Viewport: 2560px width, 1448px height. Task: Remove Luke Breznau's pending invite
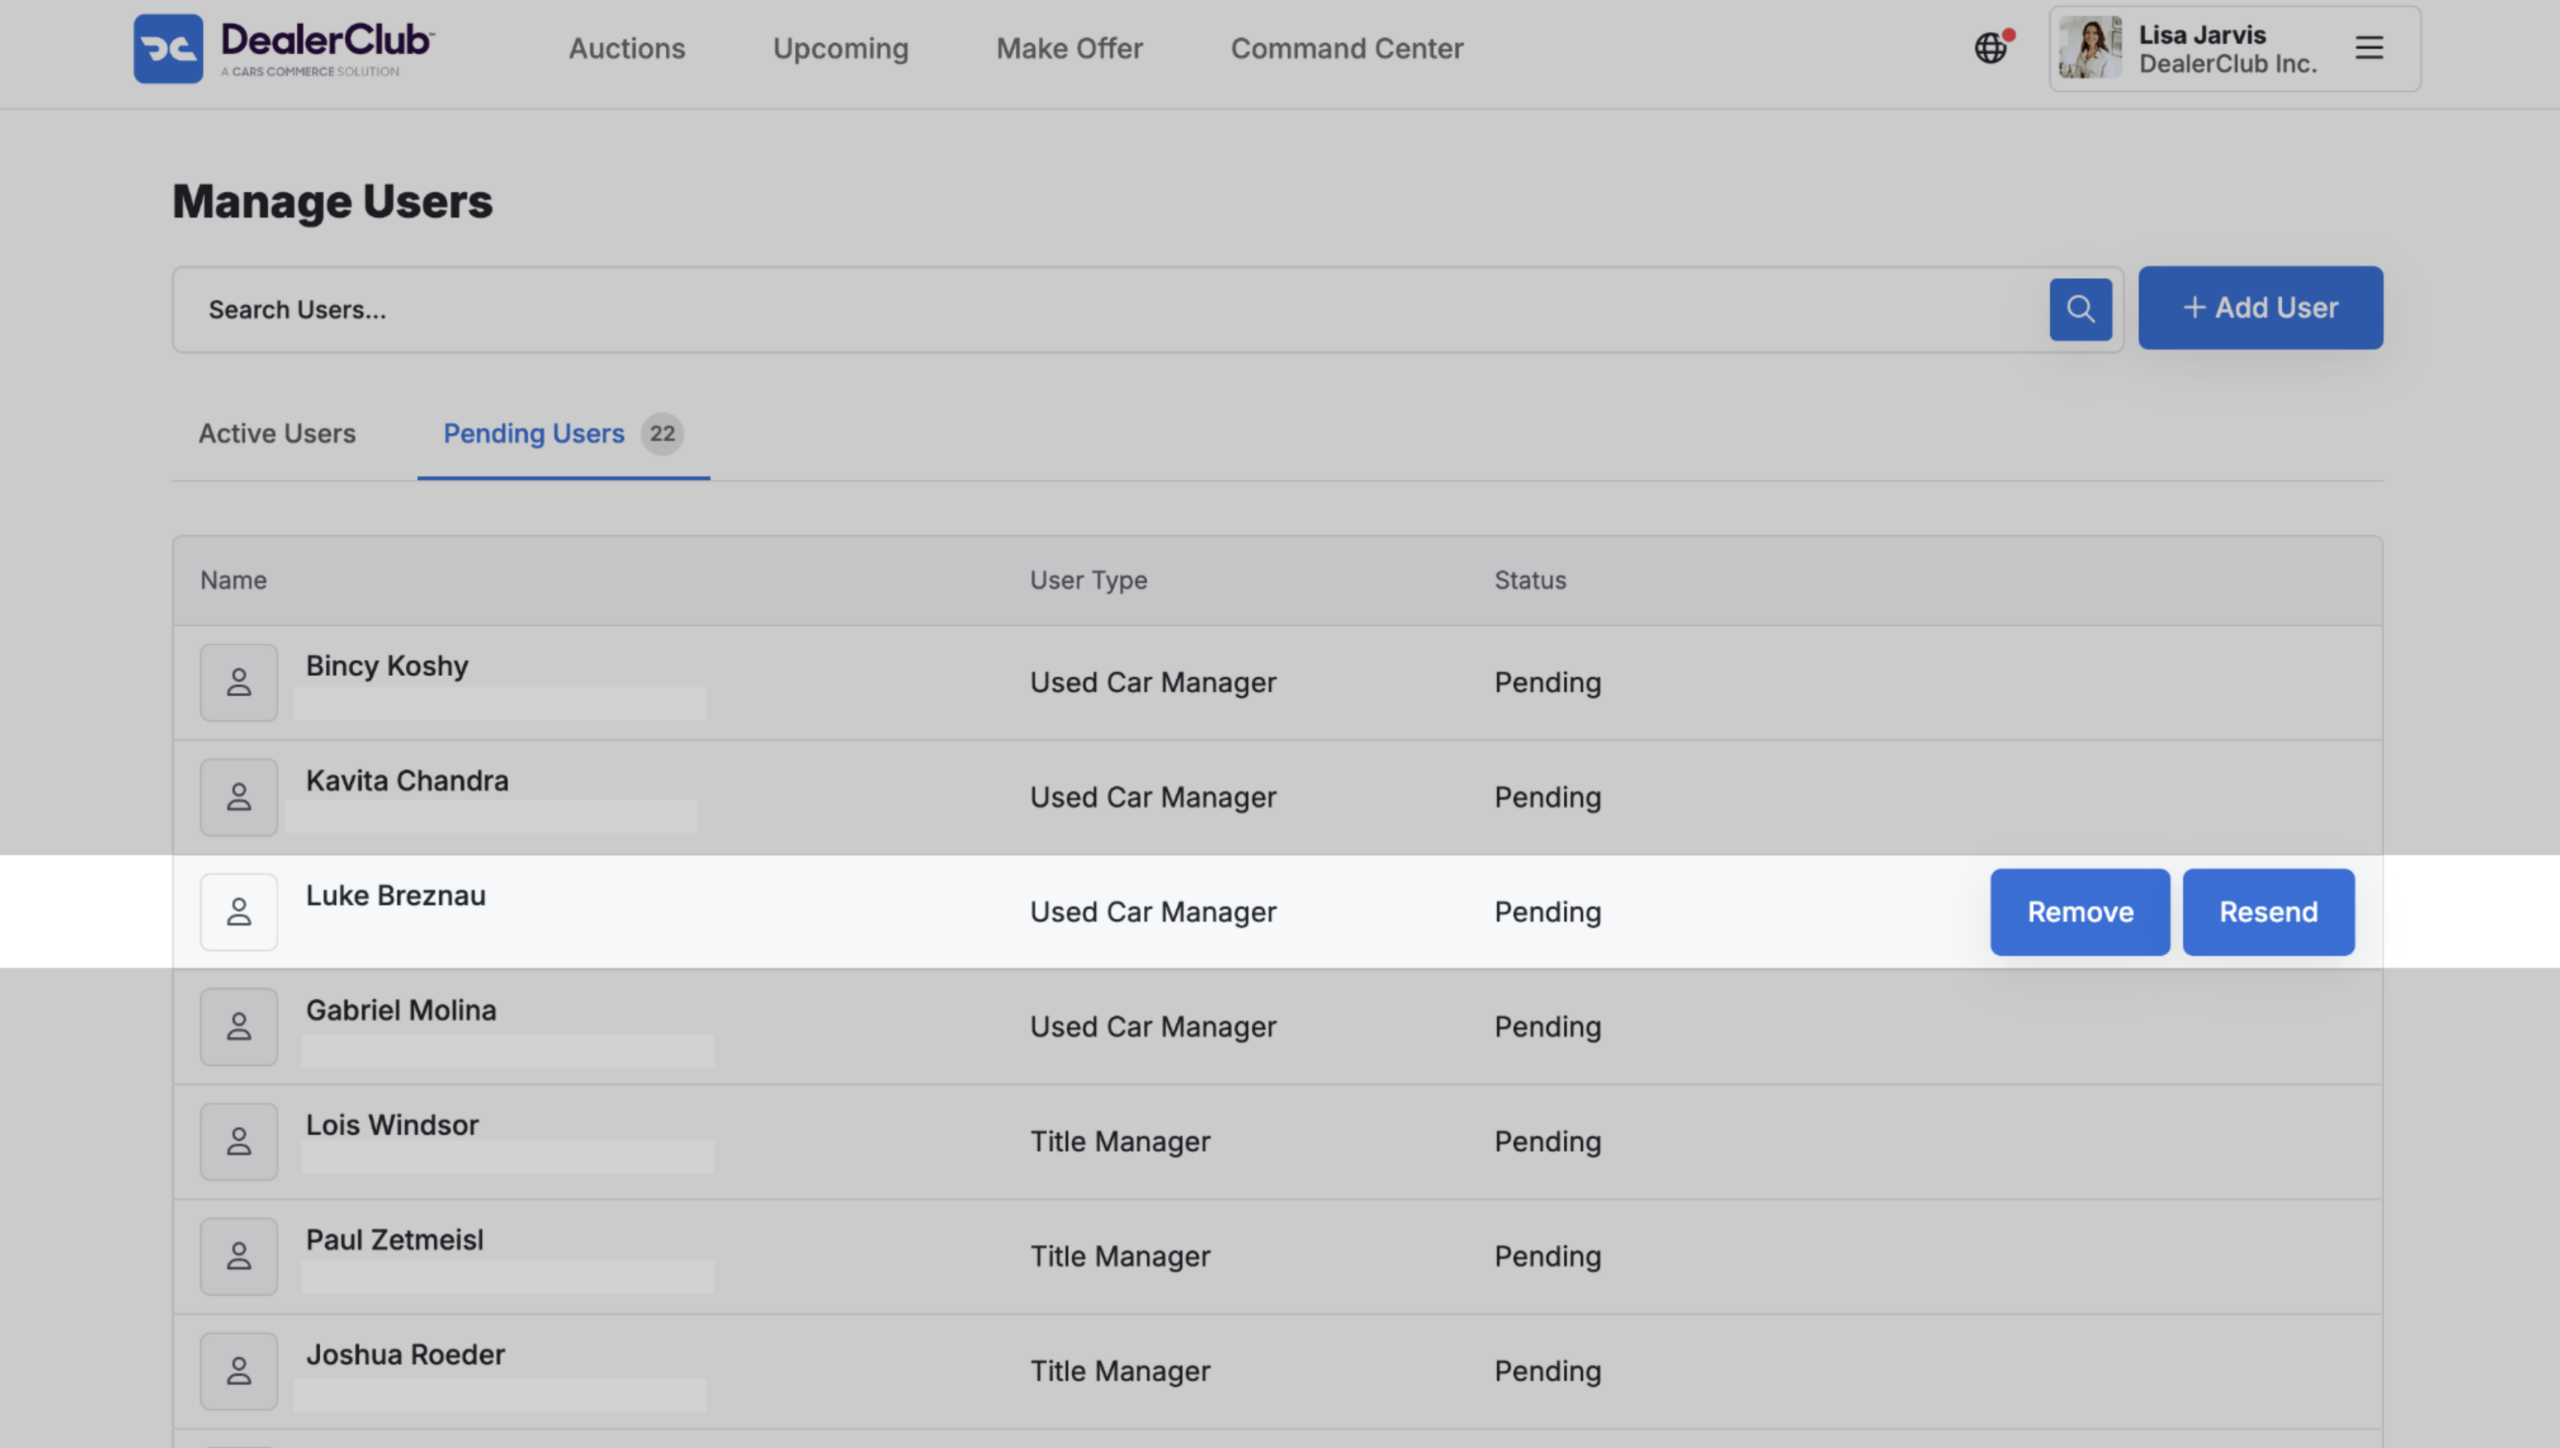2080,912
